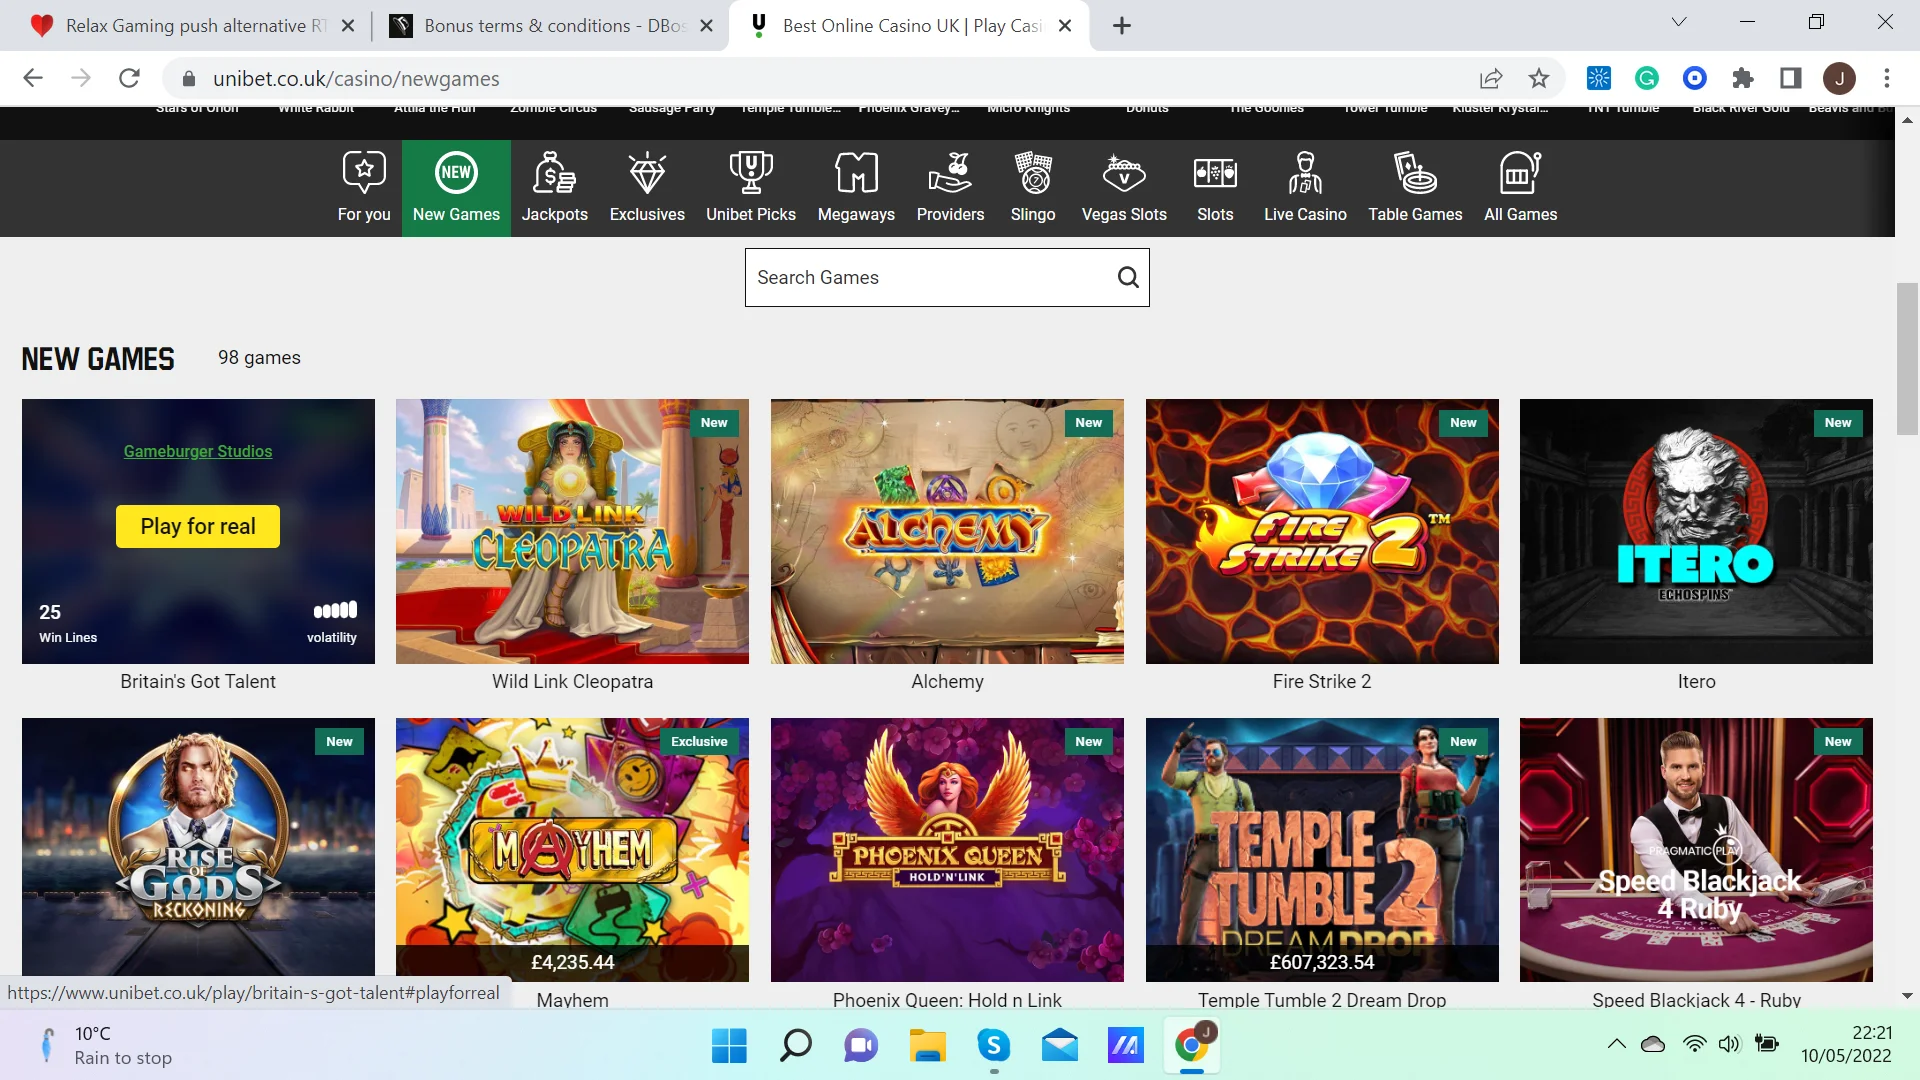Open Mayhem exclusive game thumbnail

(572, 849)
